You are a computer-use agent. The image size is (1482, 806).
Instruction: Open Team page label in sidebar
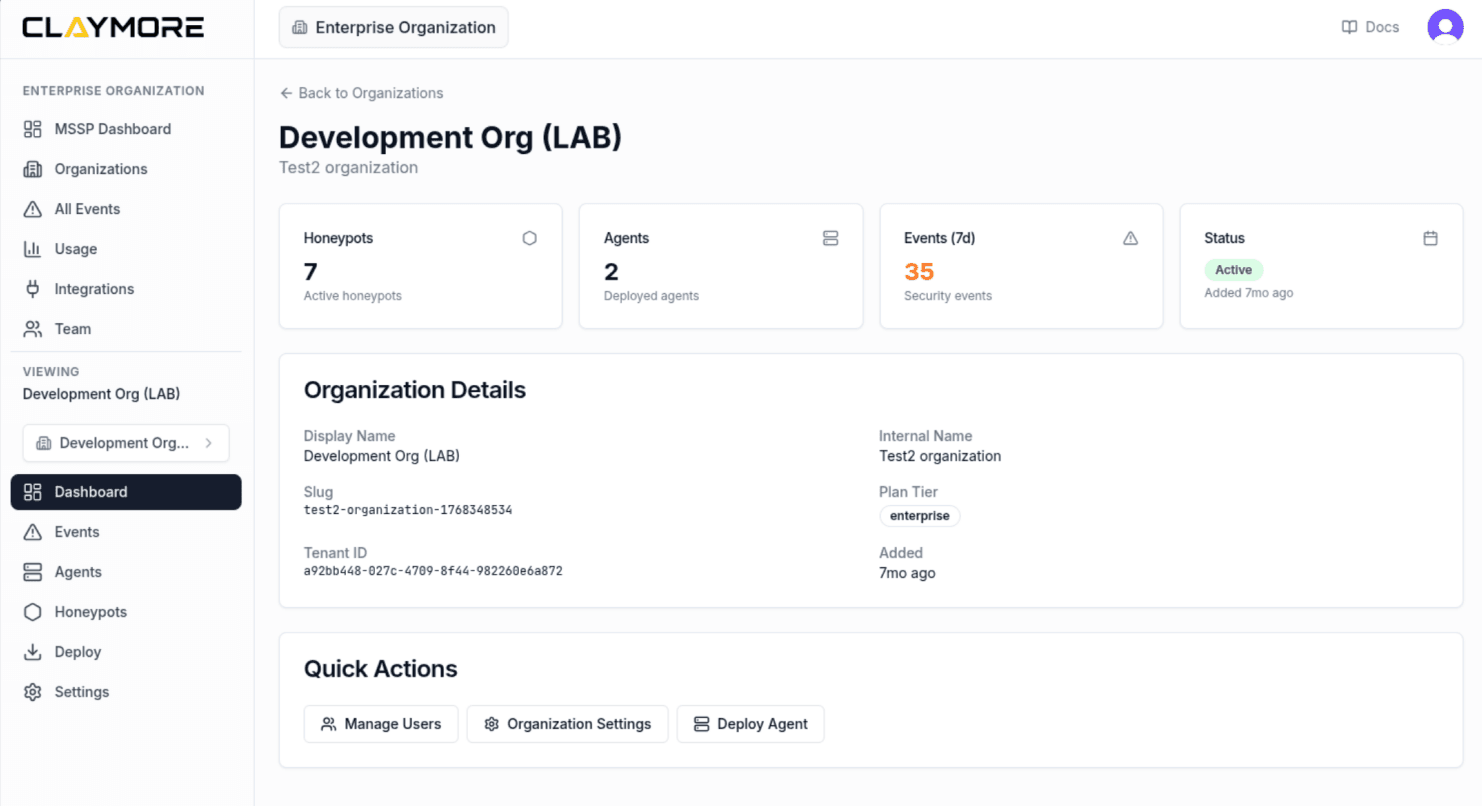point(73,329)
